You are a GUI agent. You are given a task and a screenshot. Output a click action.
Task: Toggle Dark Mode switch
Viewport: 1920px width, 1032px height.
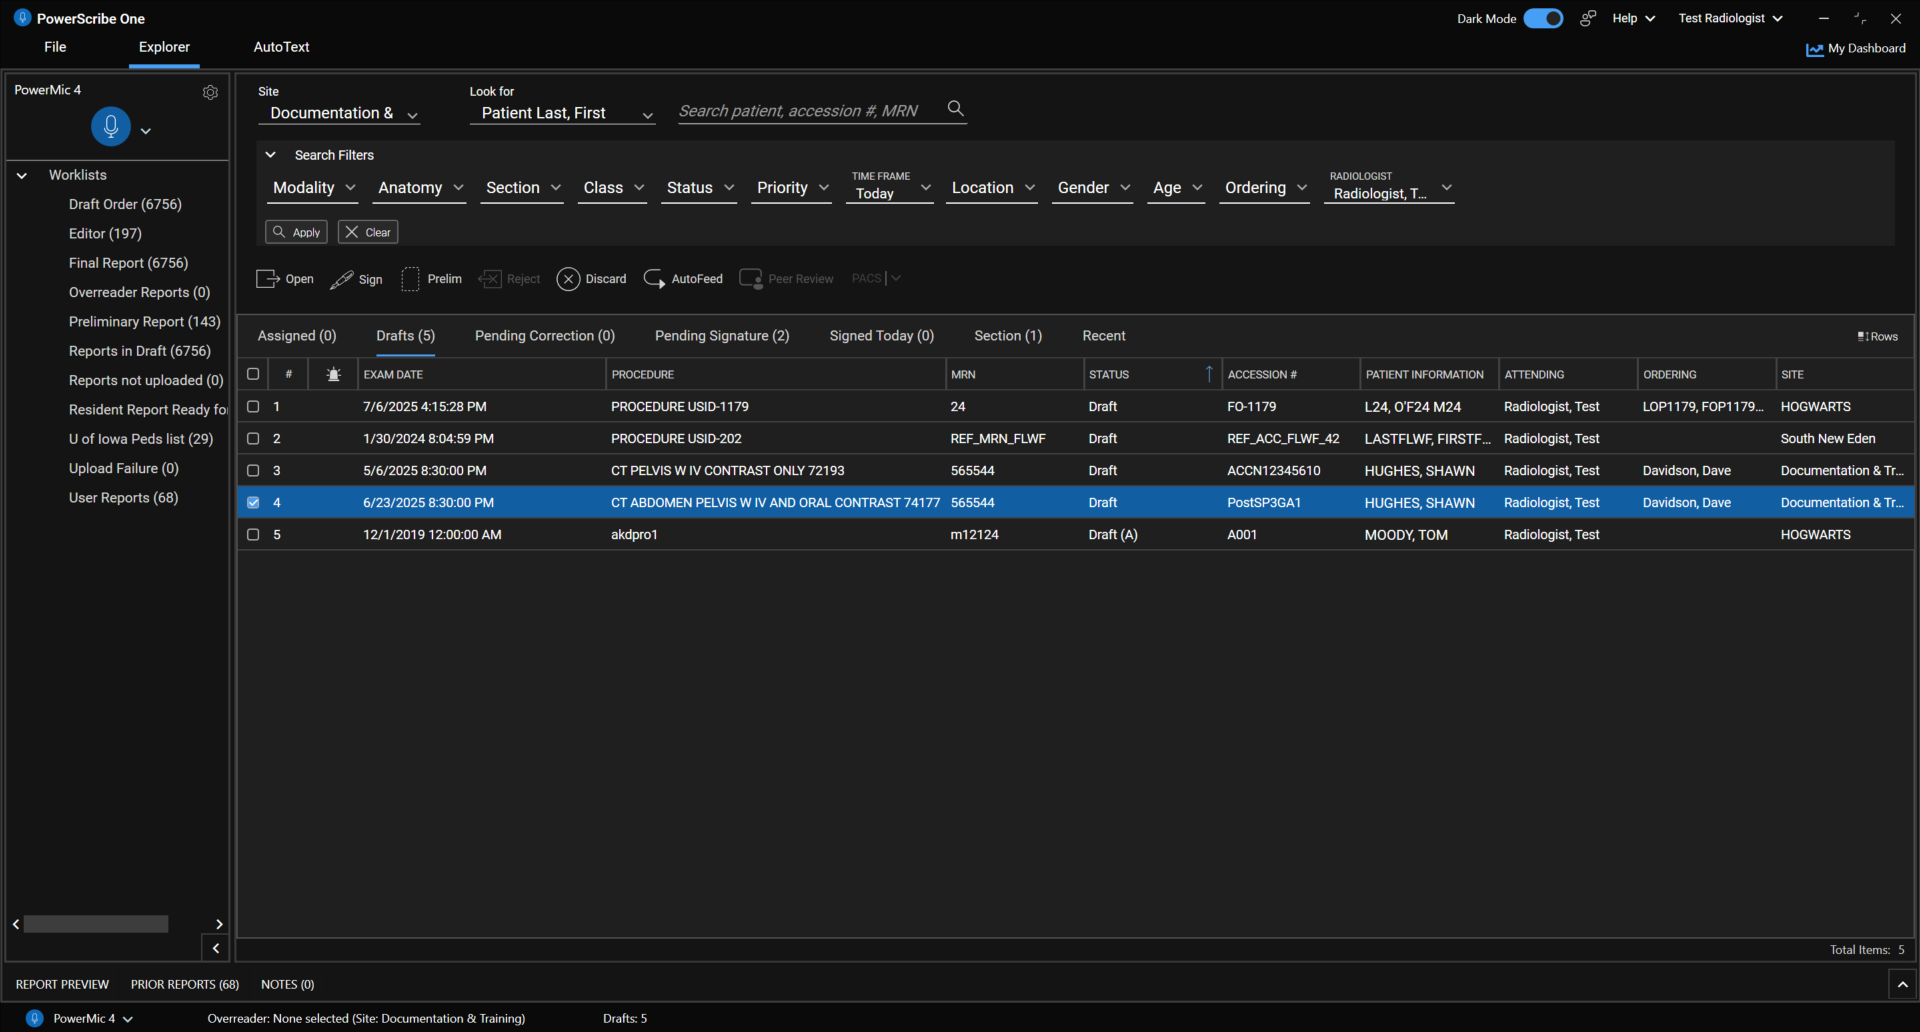[1543, 18]
